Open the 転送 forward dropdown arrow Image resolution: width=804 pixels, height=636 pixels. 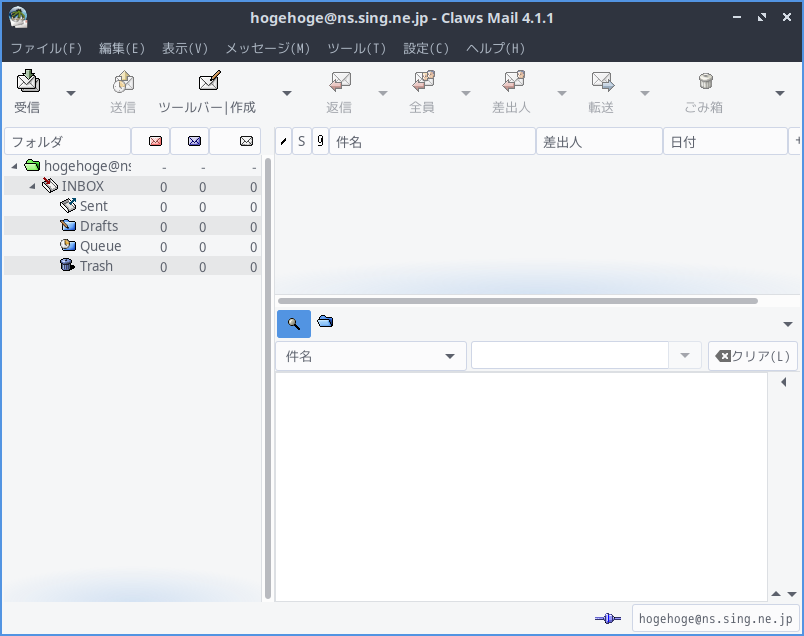point(645,93)
